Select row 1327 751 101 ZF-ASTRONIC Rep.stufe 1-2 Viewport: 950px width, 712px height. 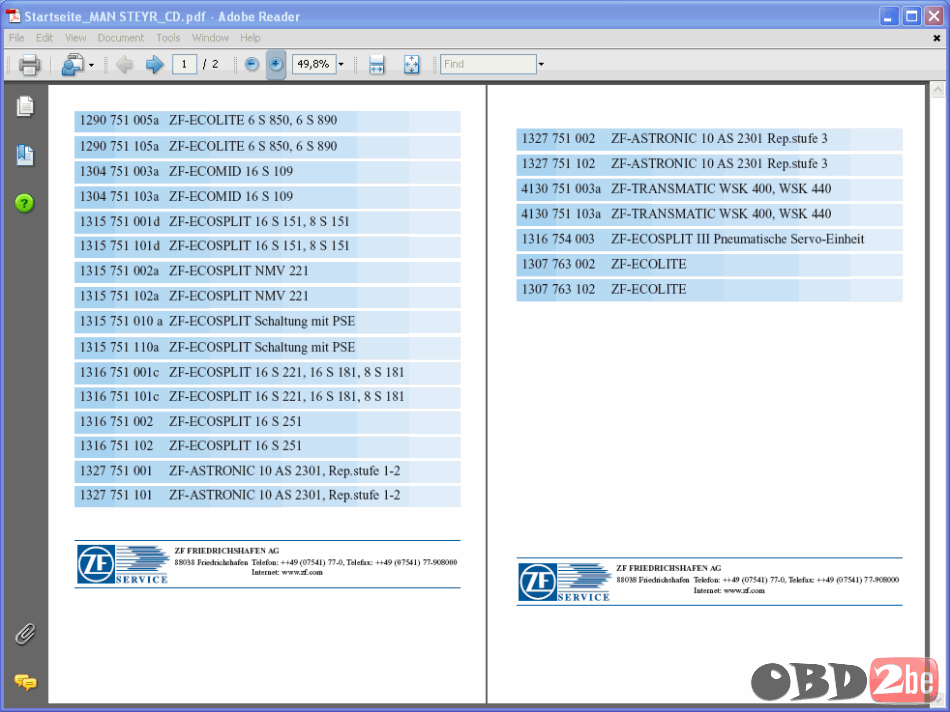[x=267, y=496]
